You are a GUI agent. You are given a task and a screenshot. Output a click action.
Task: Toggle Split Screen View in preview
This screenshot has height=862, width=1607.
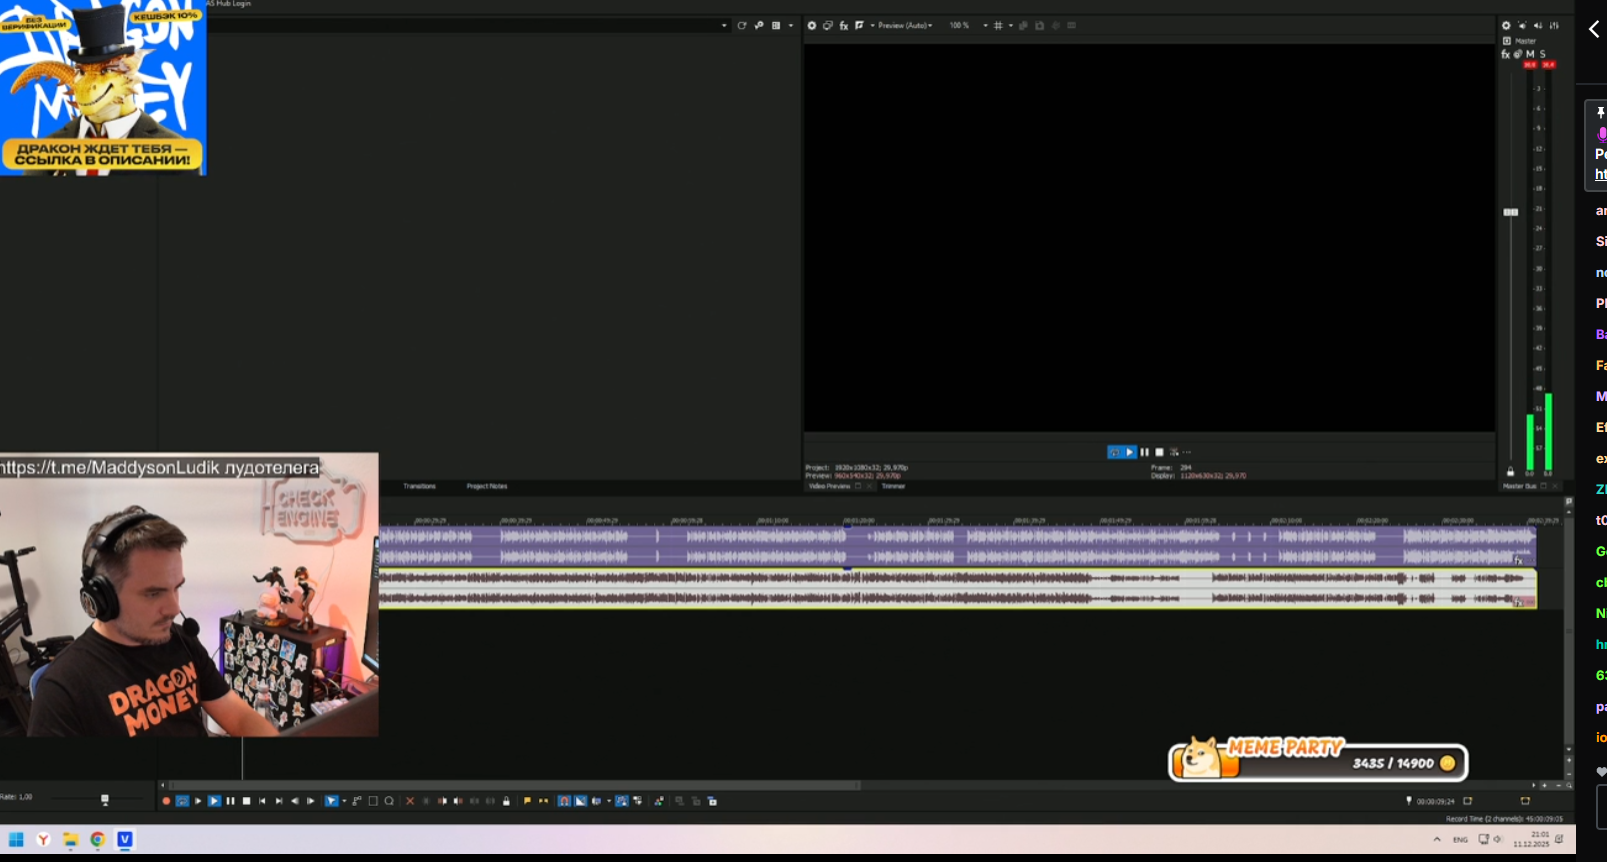point(859,26)
